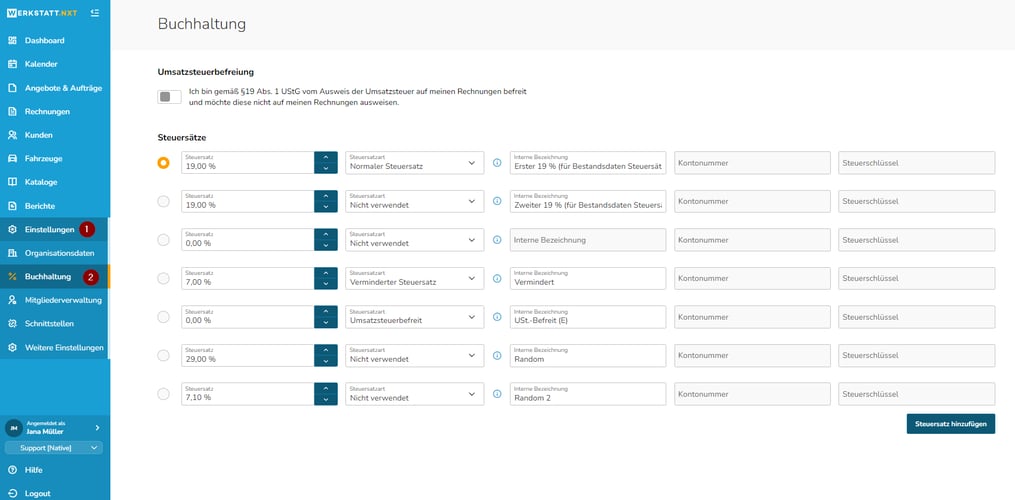Viewport: 1015px width, 500px height.
Task: Select radio button for 29,00 % tax rate
Action: click(164, 355)
